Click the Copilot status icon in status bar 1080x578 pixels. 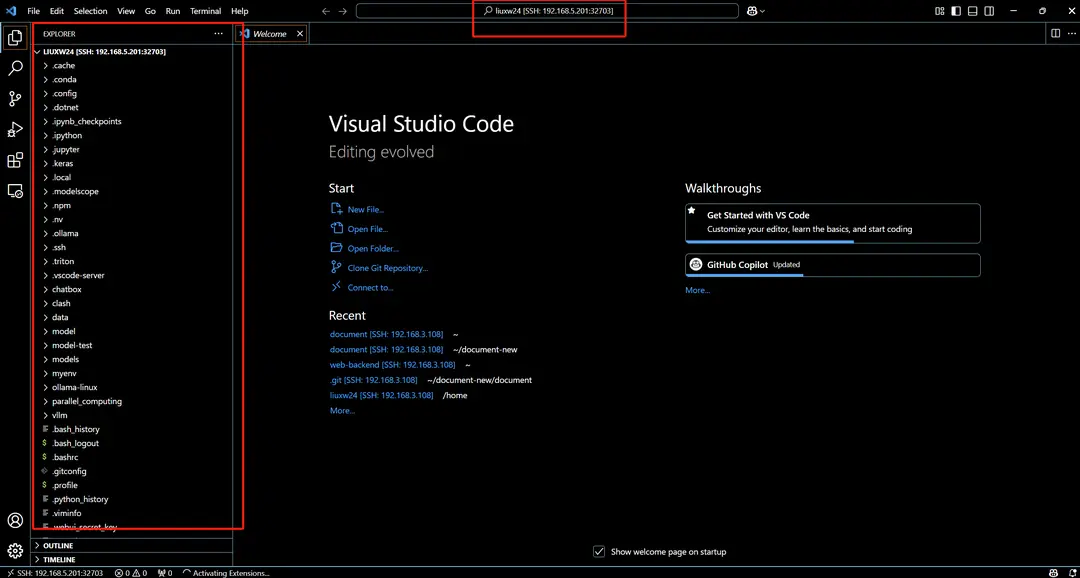coord(1053,572)
